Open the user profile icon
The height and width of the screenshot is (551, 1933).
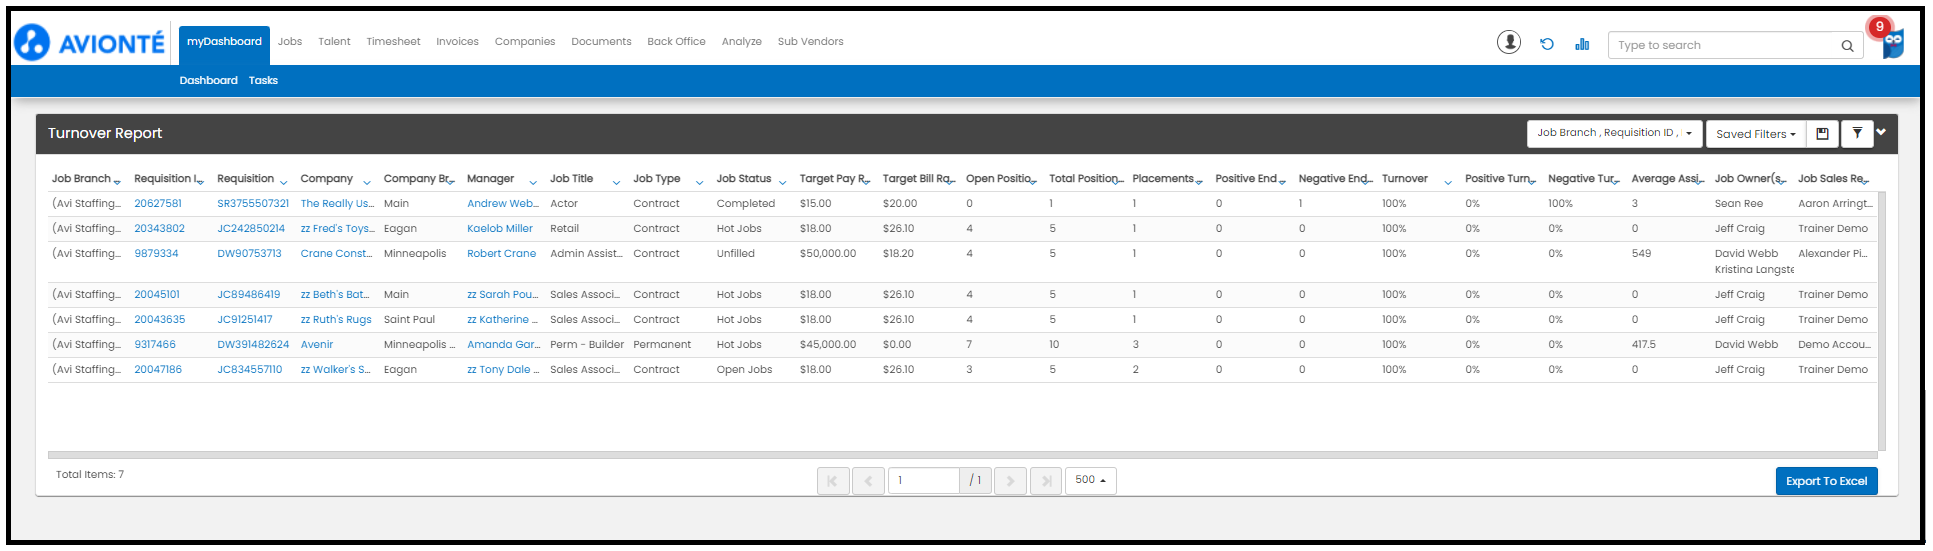click(x=1508, y=42)
